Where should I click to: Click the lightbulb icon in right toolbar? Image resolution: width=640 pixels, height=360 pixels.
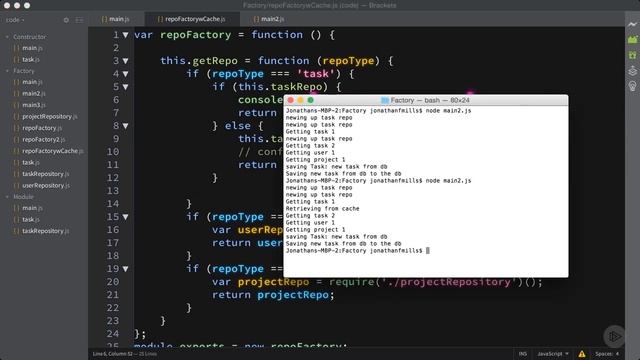pyautogui.click(x=632, y=86)
